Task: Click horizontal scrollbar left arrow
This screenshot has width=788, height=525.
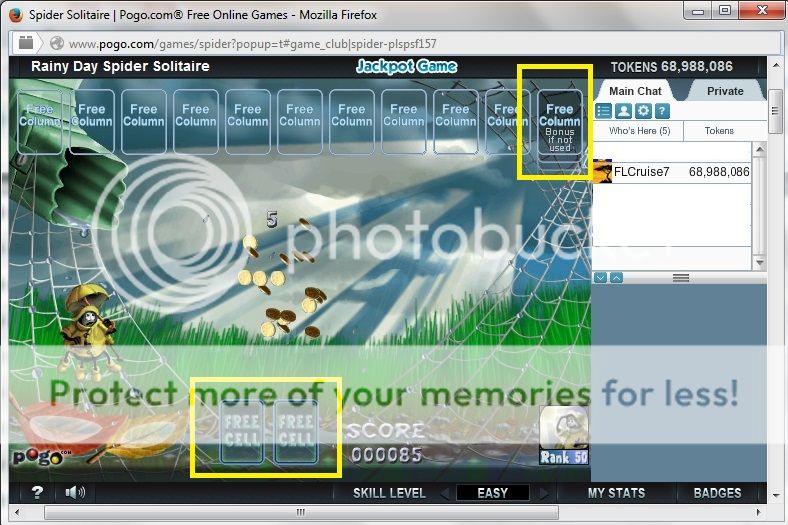Action: pos(17,512)
